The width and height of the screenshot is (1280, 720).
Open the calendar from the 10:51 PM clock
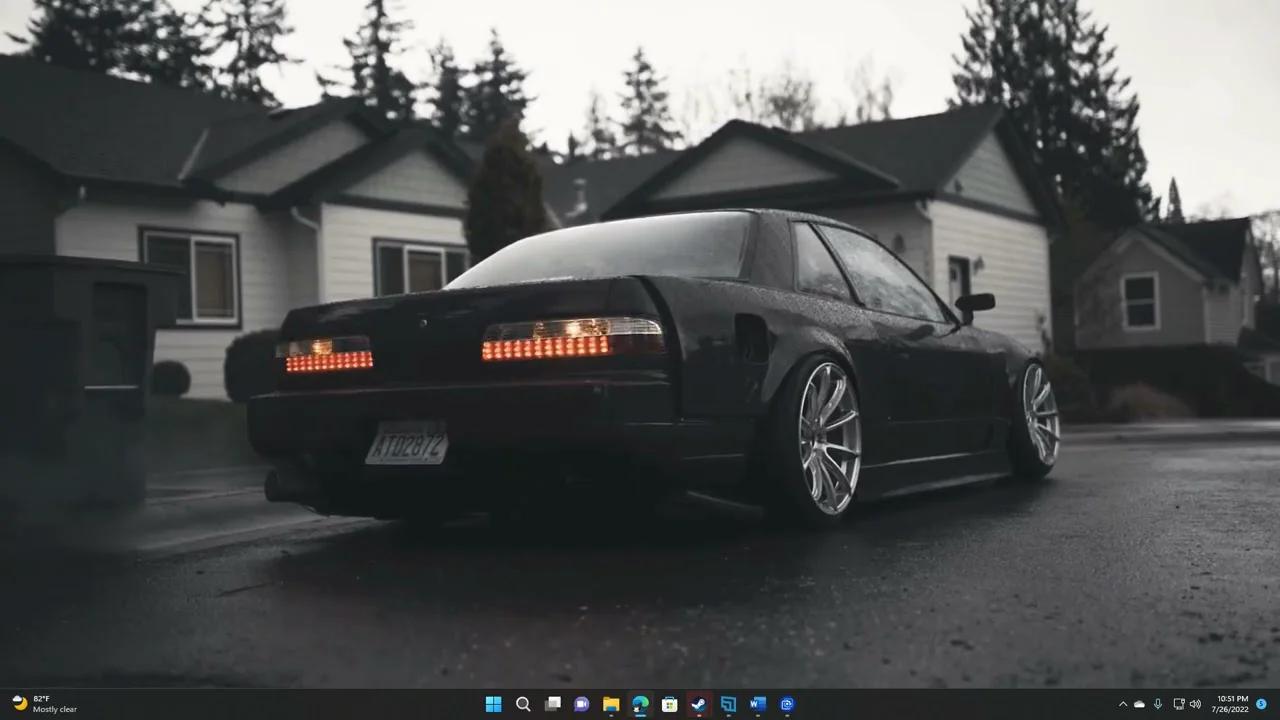tap(1232, 704)
